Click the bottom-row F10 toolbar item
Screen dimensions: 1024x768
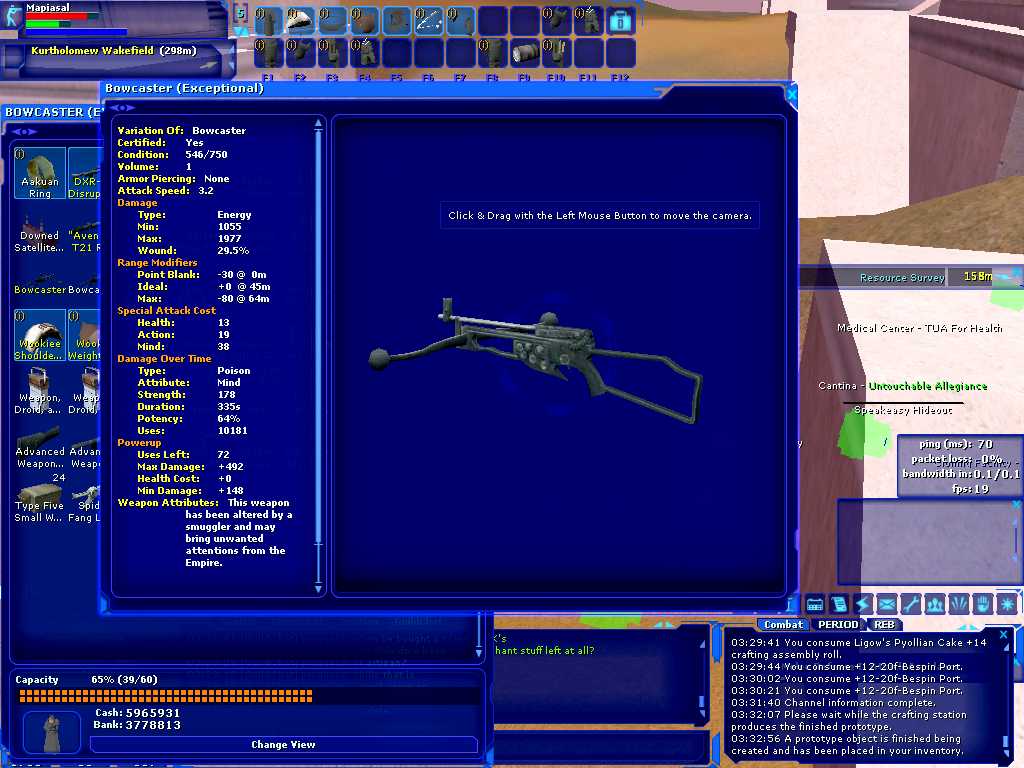point(556,53)
